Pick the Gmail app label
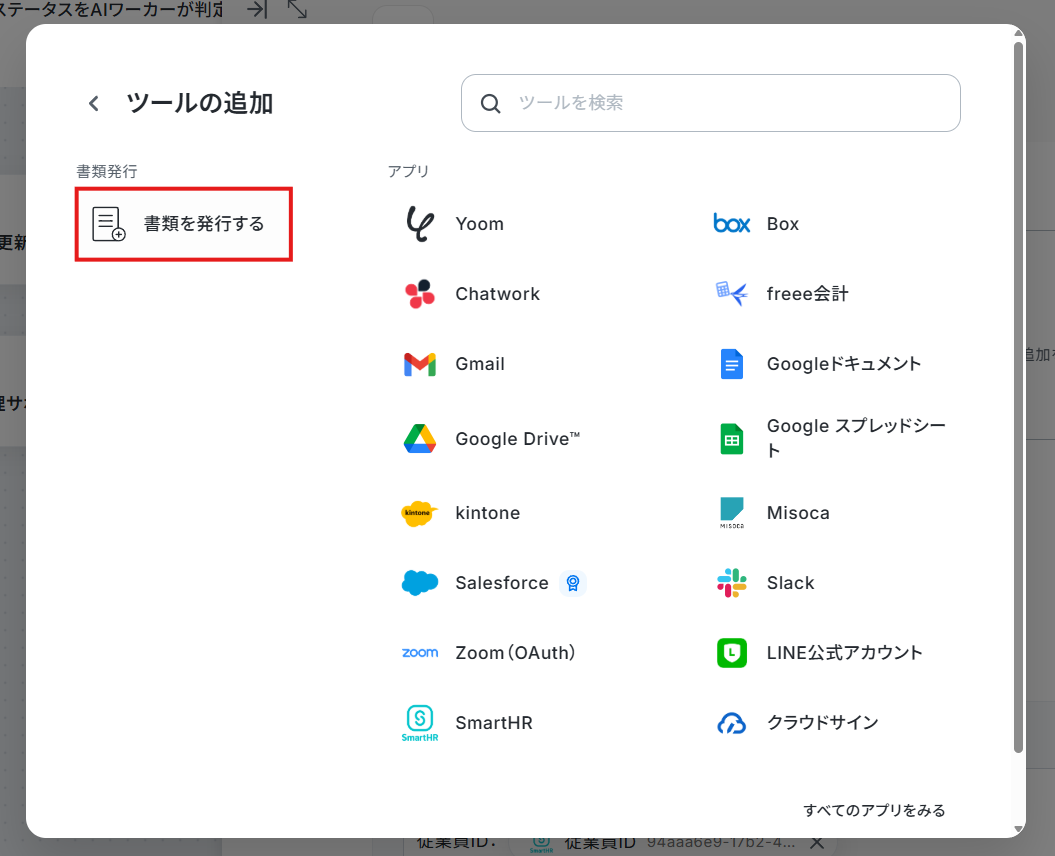This screenshot has width=1055, height=856. tap(480, 364)
